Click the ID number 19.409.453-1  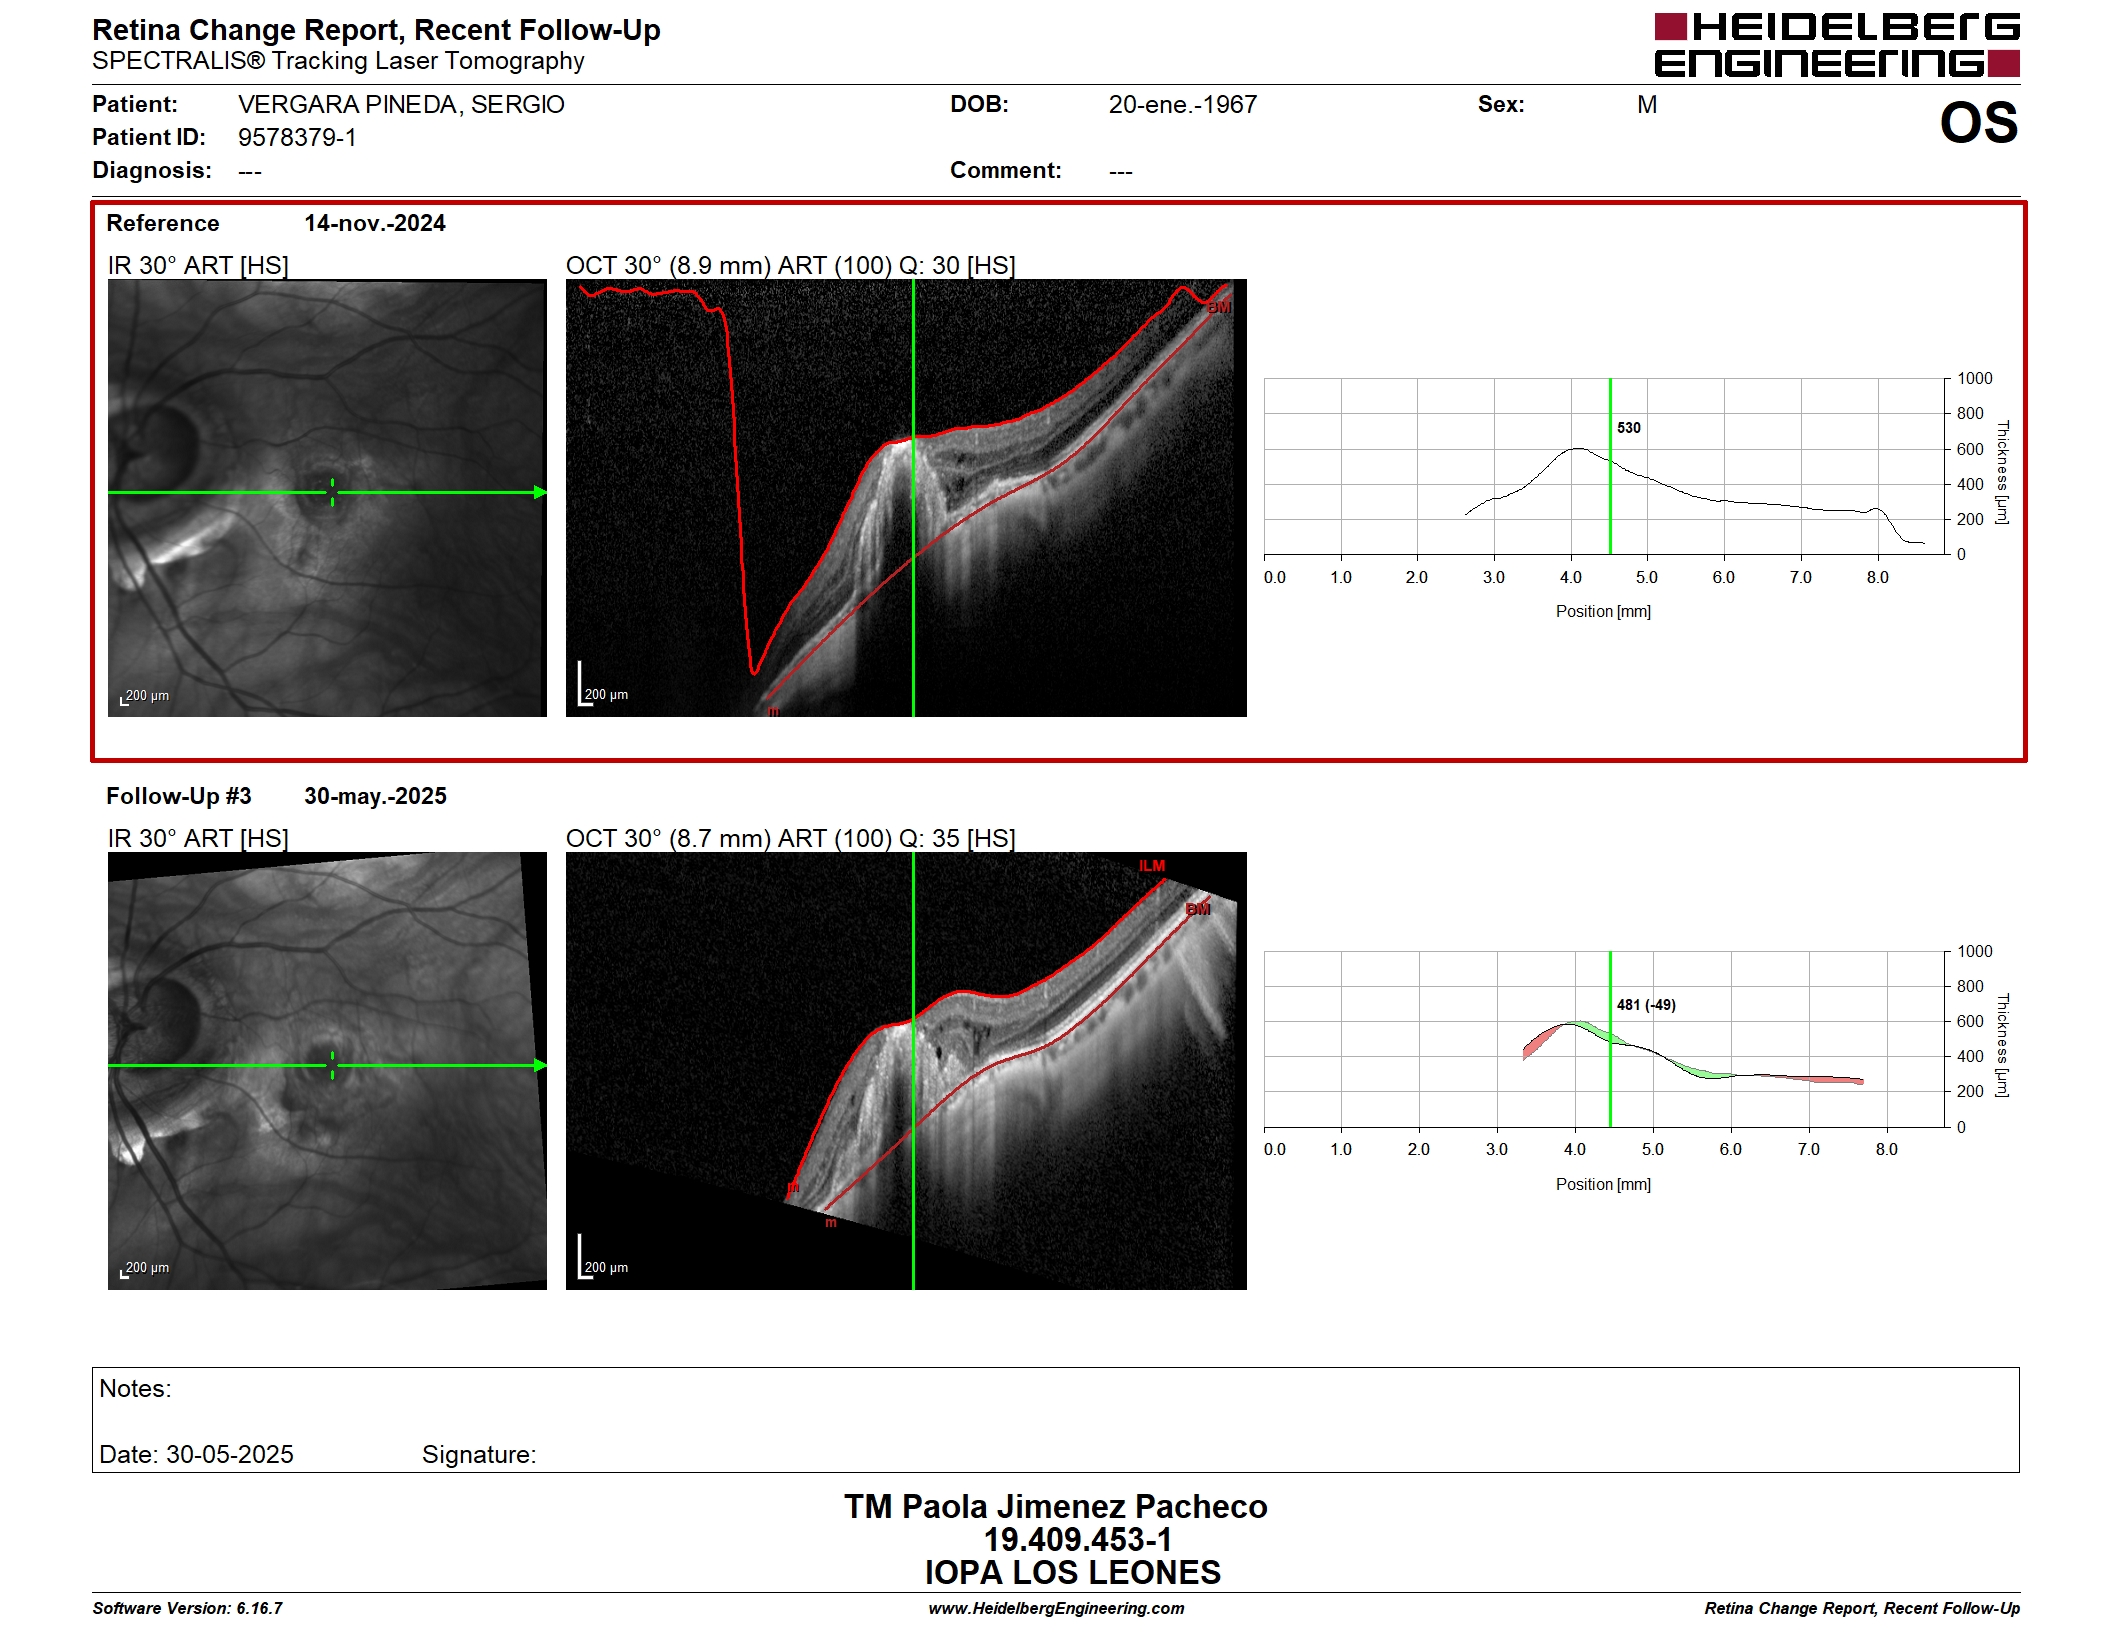pos(1078,1540)
